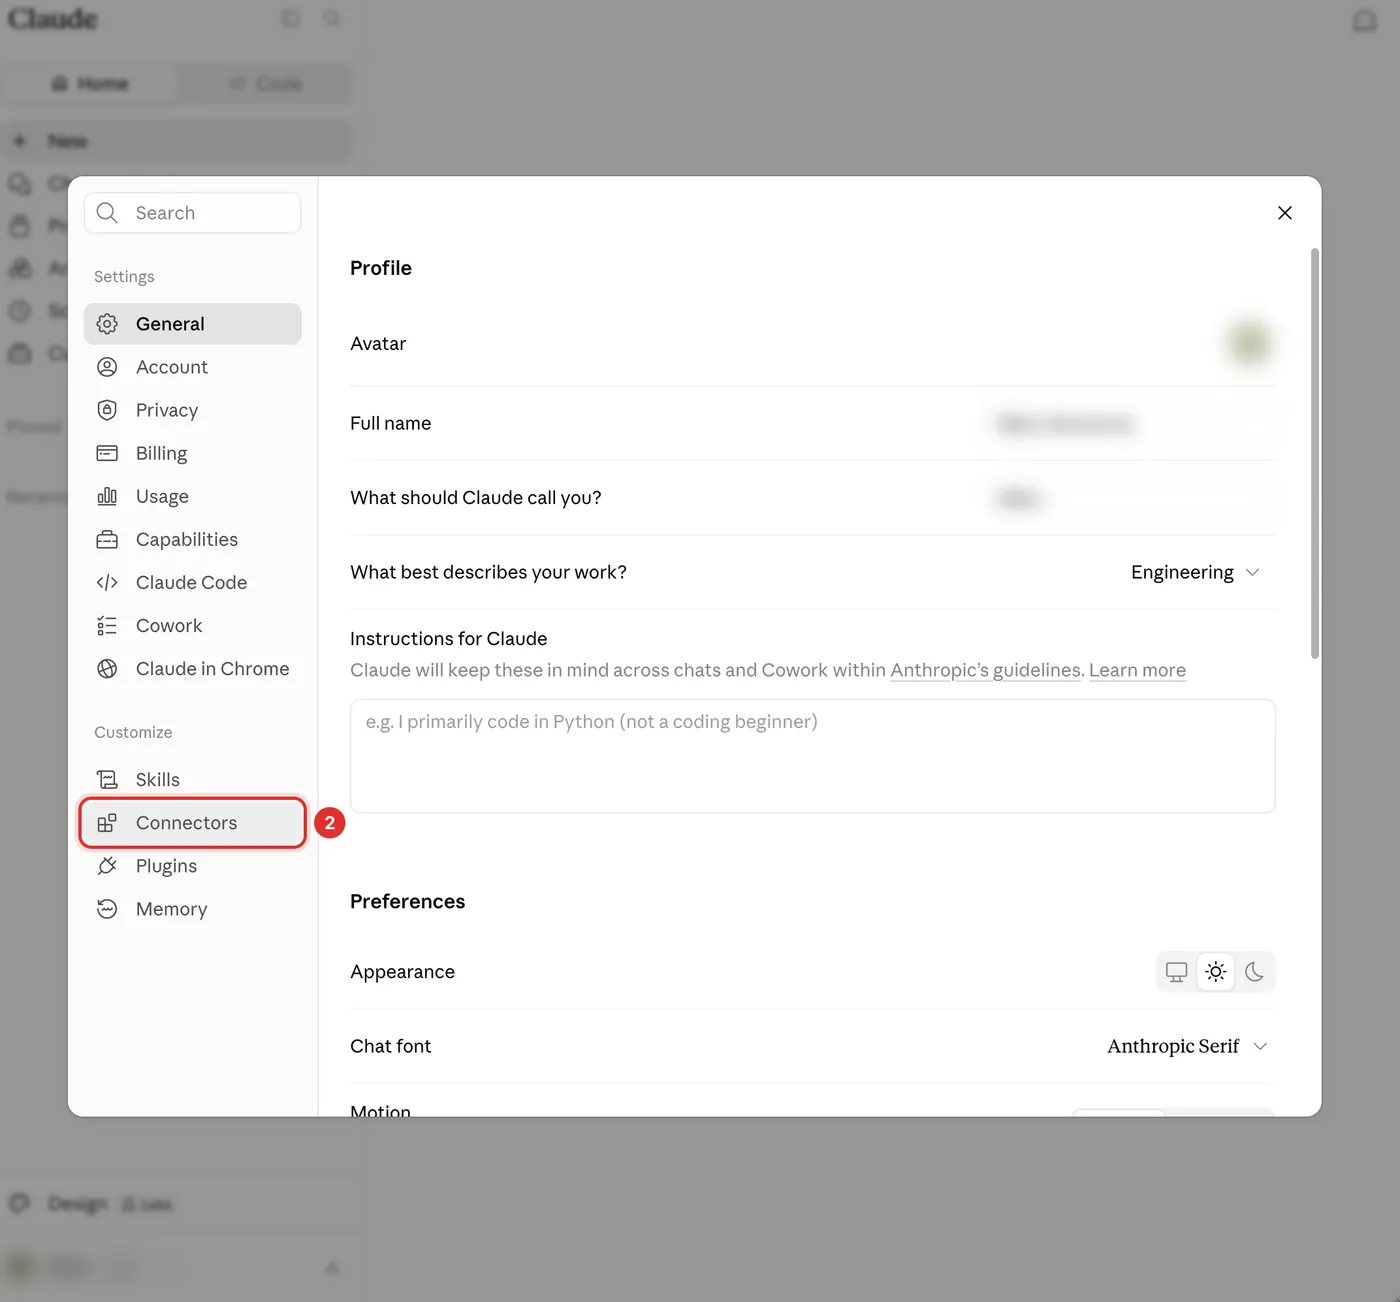Open Plugins under Customize

[193, 866]
